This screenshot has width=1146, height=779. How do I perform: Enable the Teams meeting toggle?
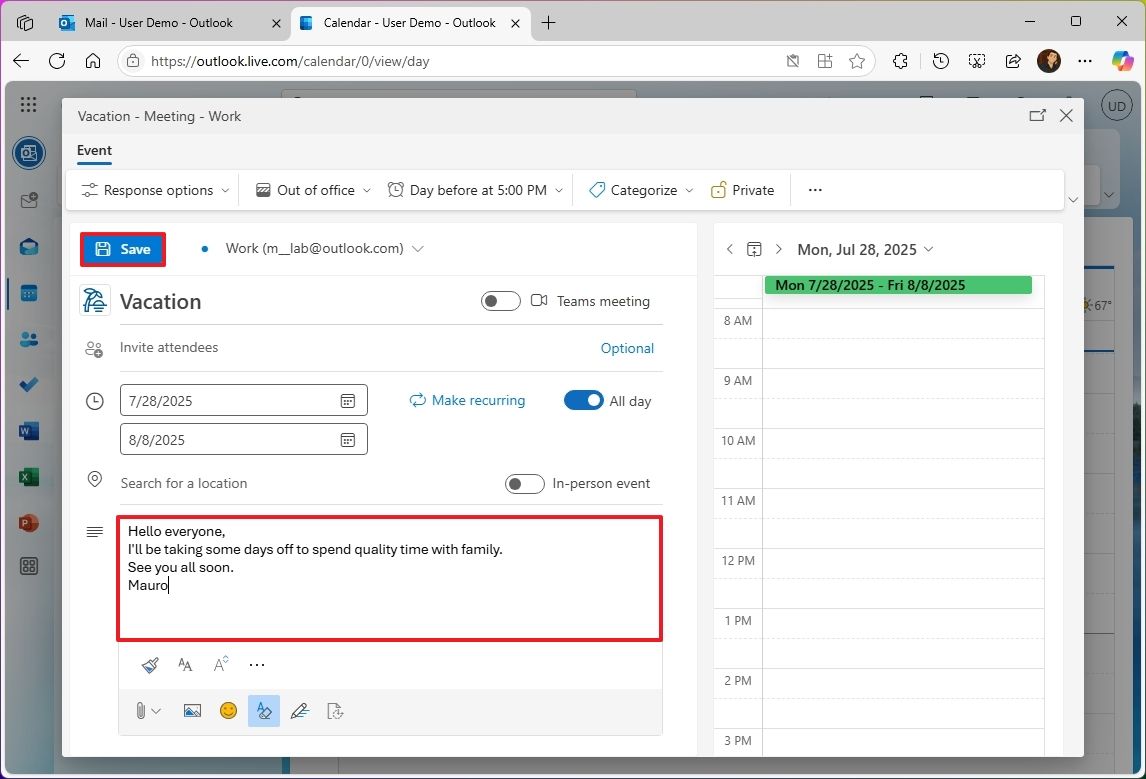point(500,300)
